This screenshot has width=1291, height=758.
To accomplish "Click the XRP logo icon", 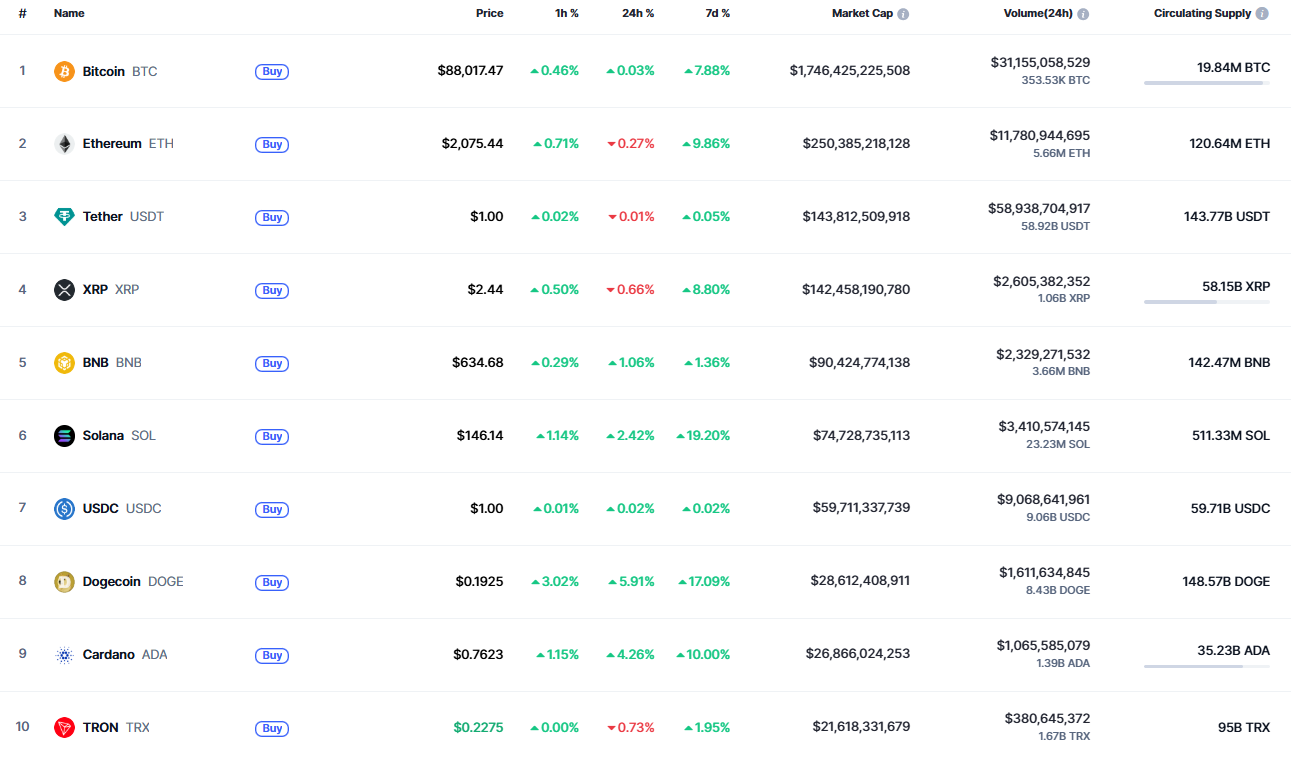I will 64,290.
